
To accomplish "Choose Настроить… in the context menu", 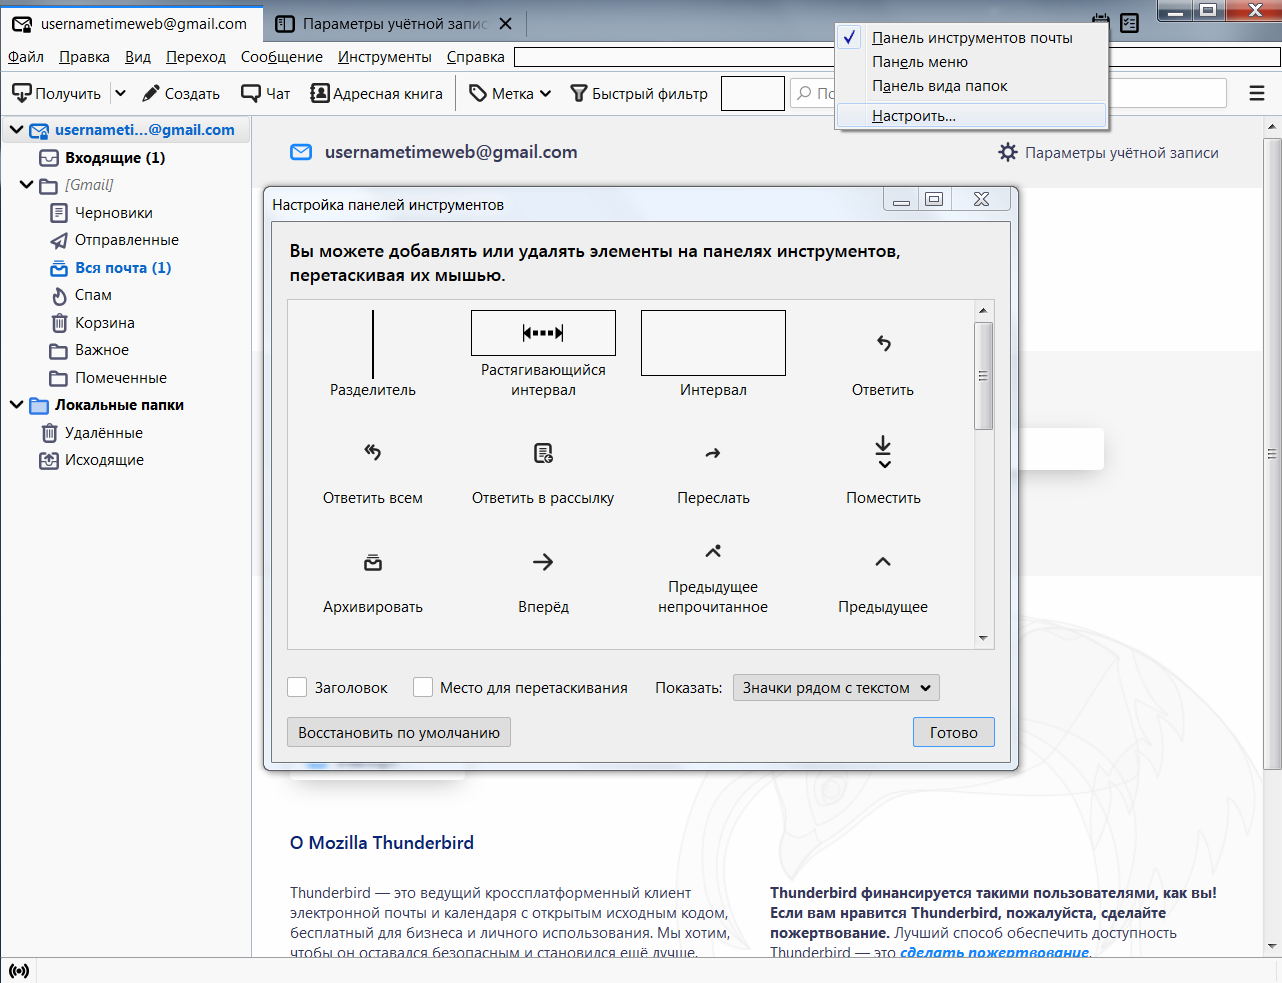I will 913,116.
